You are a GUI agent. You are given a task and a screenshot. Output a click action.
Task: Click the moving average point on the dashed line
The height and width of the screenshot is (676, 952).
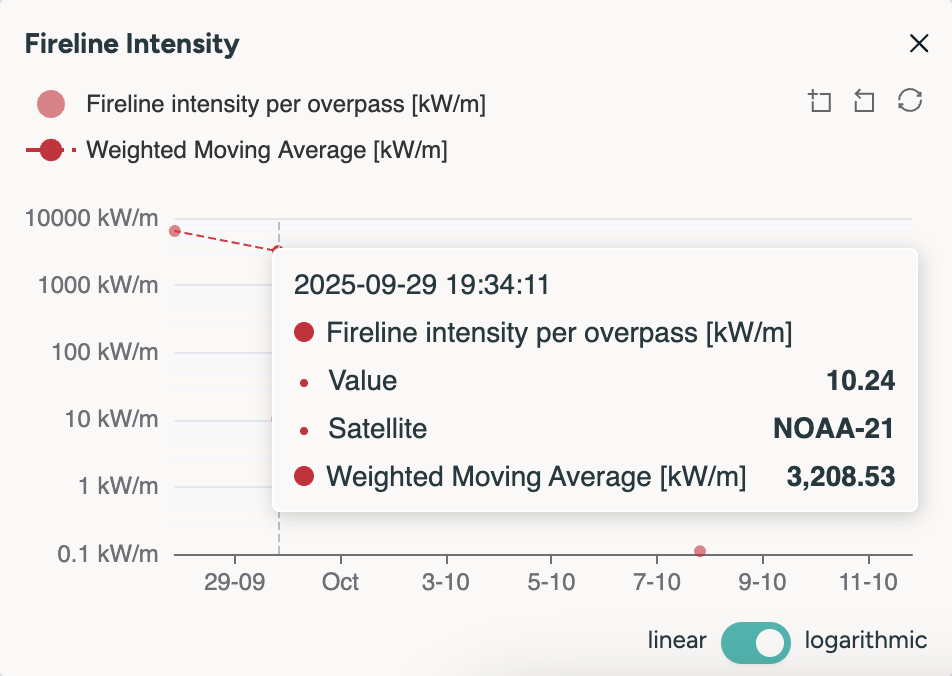(278, 249)
